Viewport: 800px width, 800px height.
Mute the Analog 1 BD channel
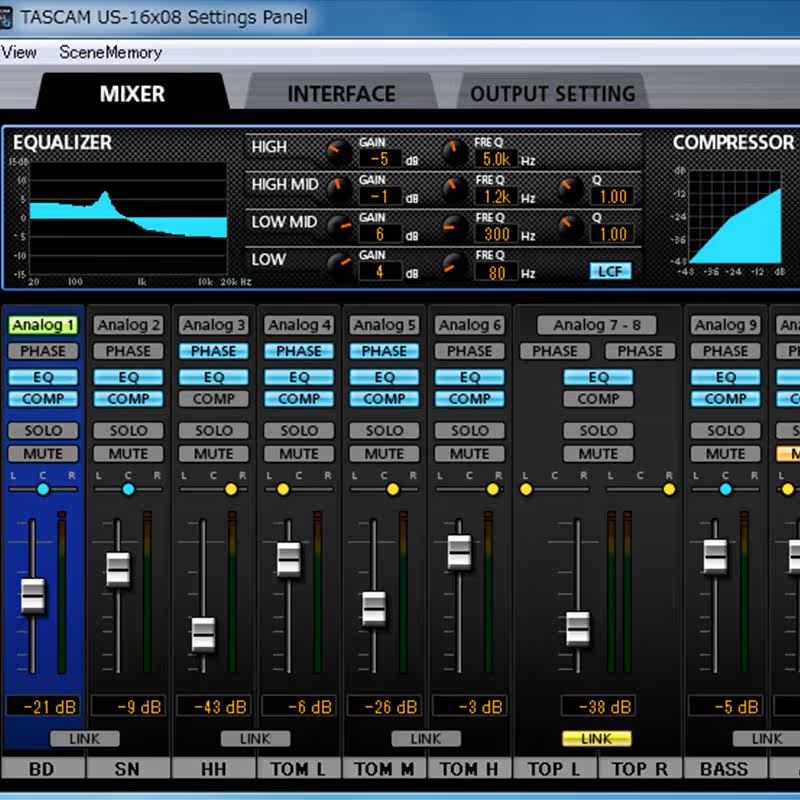click(x=43, y=454)
